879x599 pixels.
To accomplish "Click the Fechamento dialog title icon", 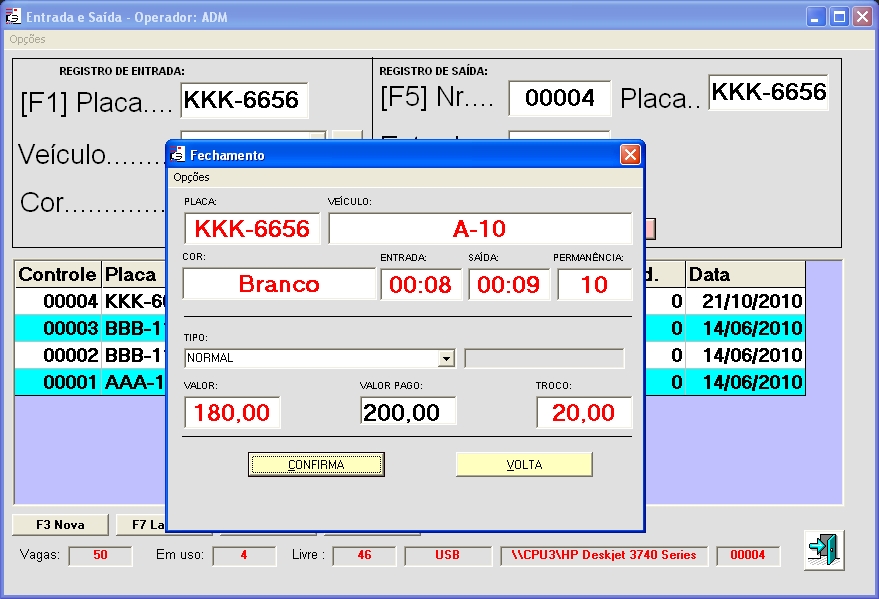I will click(178, 155).
